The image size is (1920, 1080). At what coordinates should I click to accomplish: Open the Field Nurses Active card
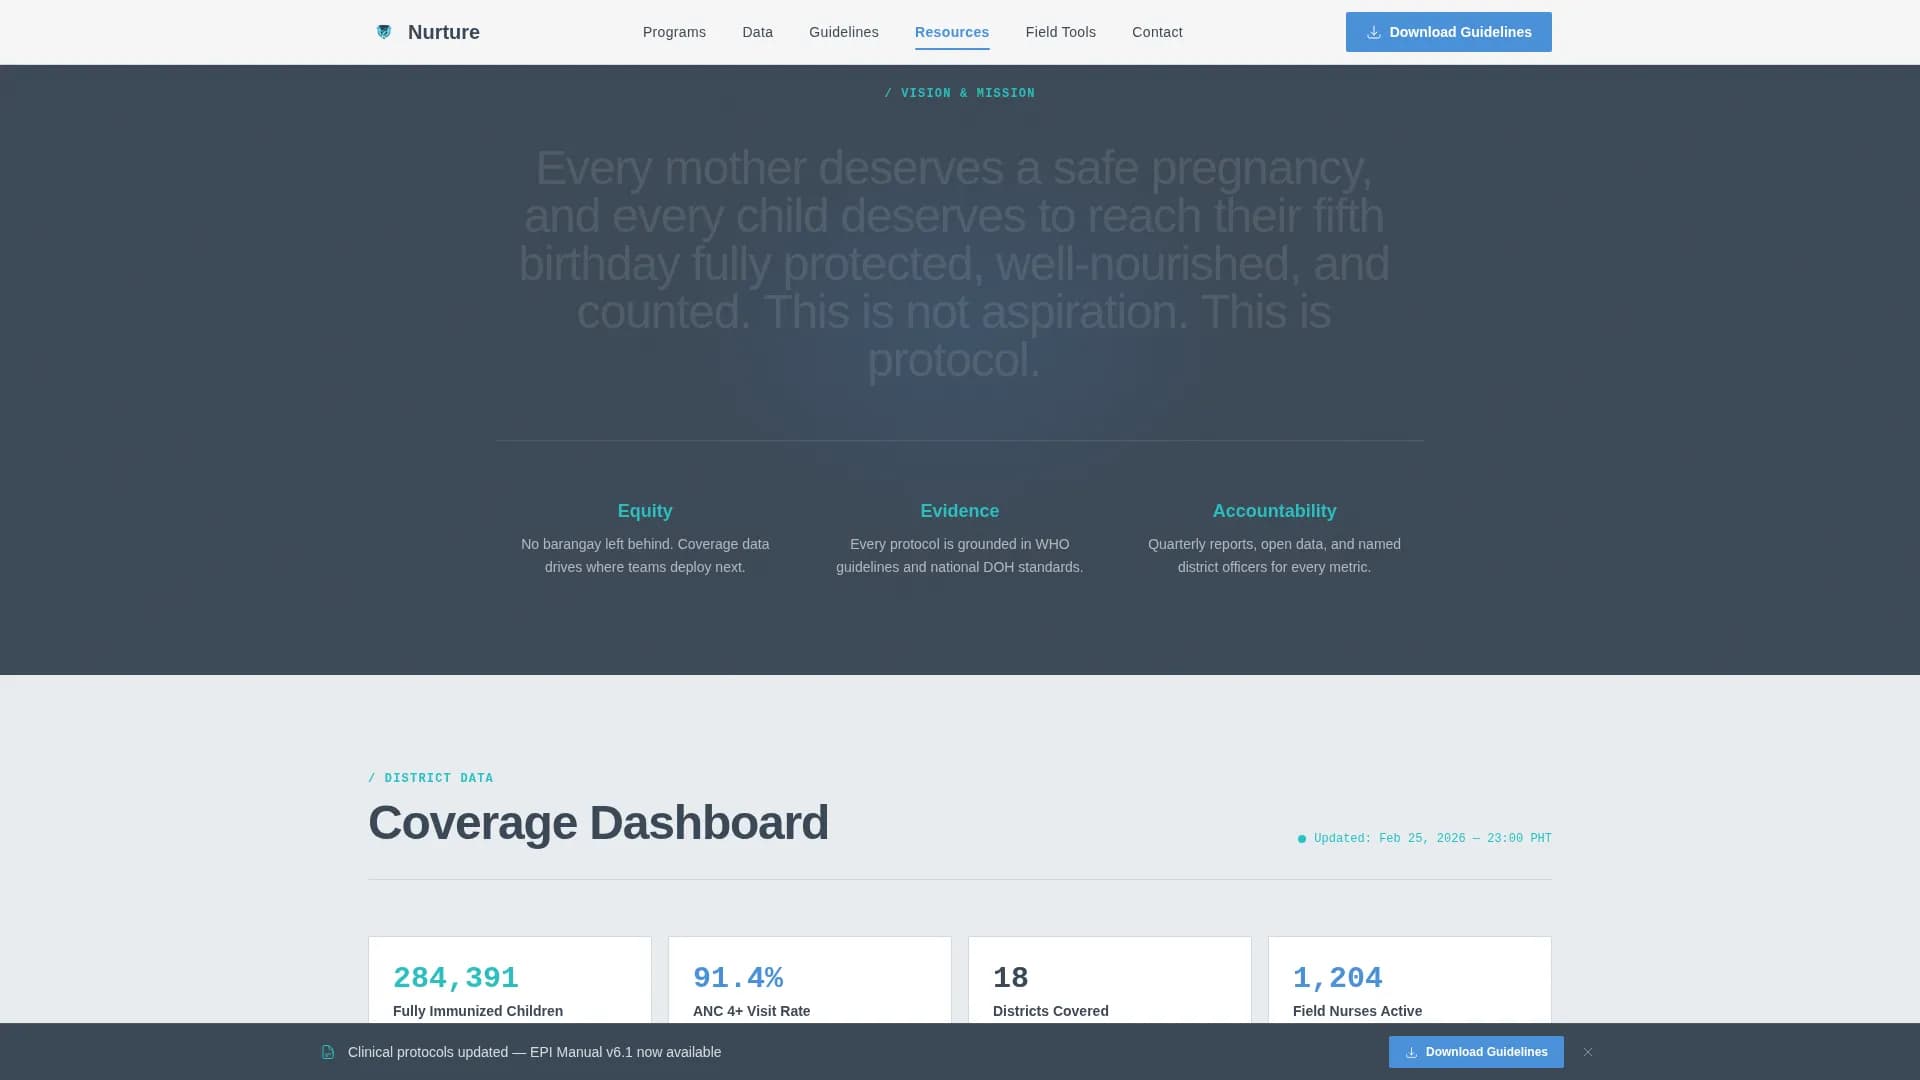[x=1410, y=980]
